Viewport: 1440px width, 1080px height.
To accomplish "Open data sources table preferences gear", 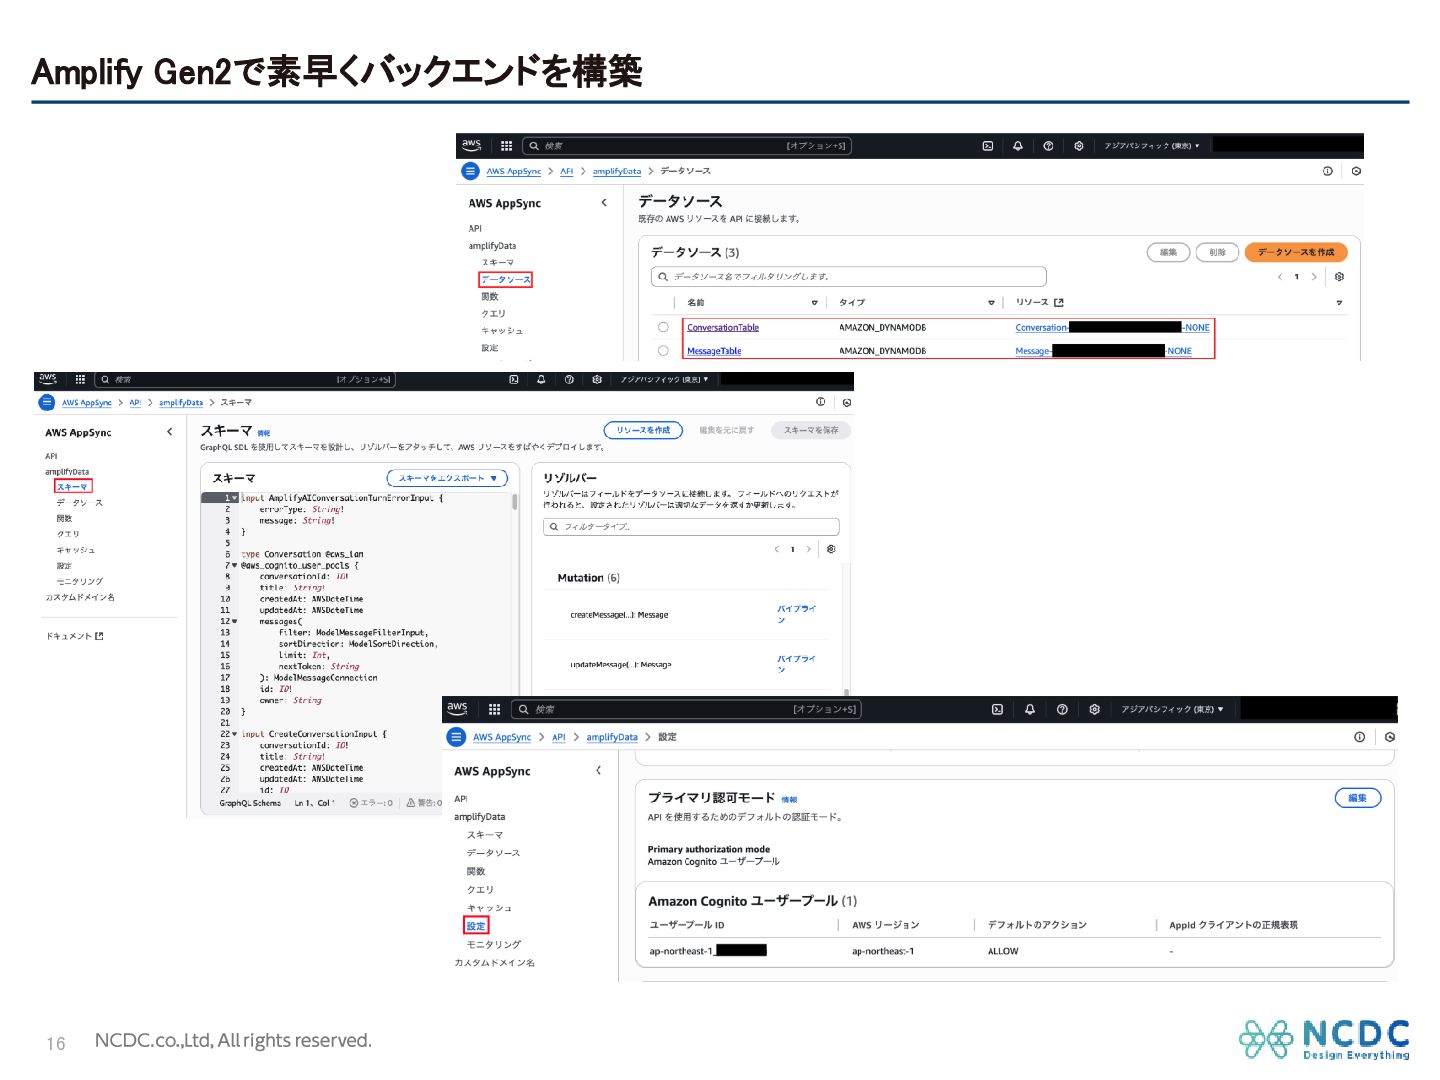I will tap(1339, 277).
